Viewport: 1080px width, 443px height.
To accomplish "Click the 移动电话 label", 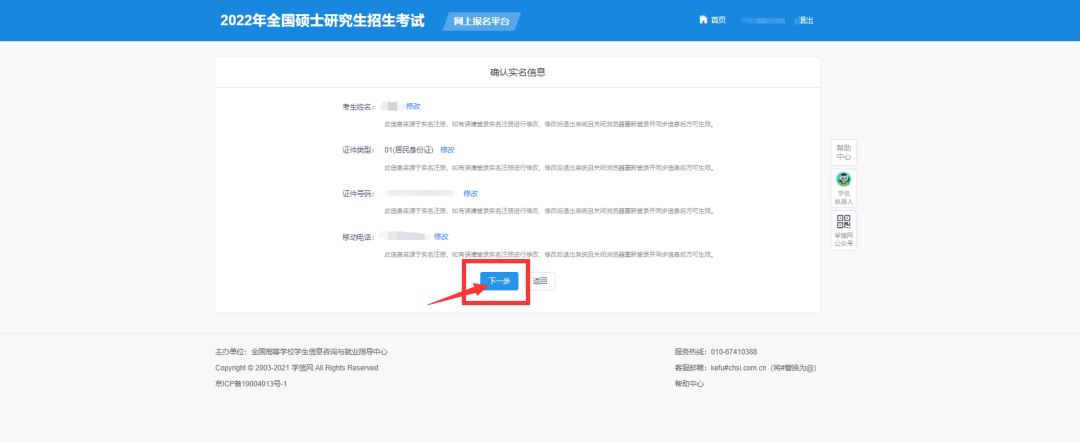I will [x=359, y=237].
